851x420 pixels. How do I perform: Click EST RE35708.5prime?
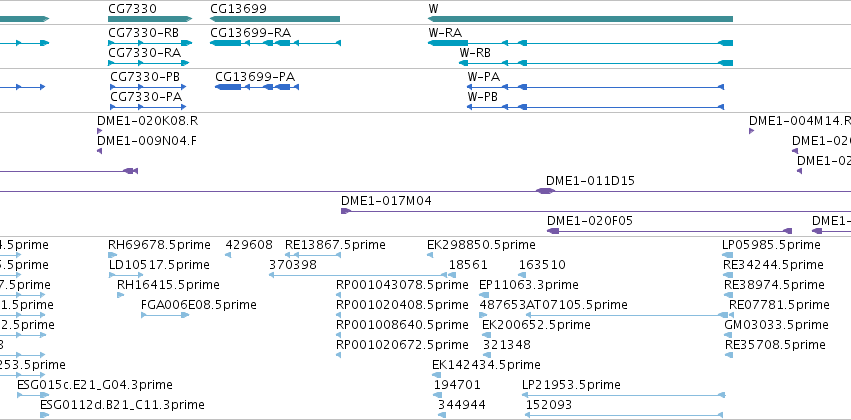729,355
